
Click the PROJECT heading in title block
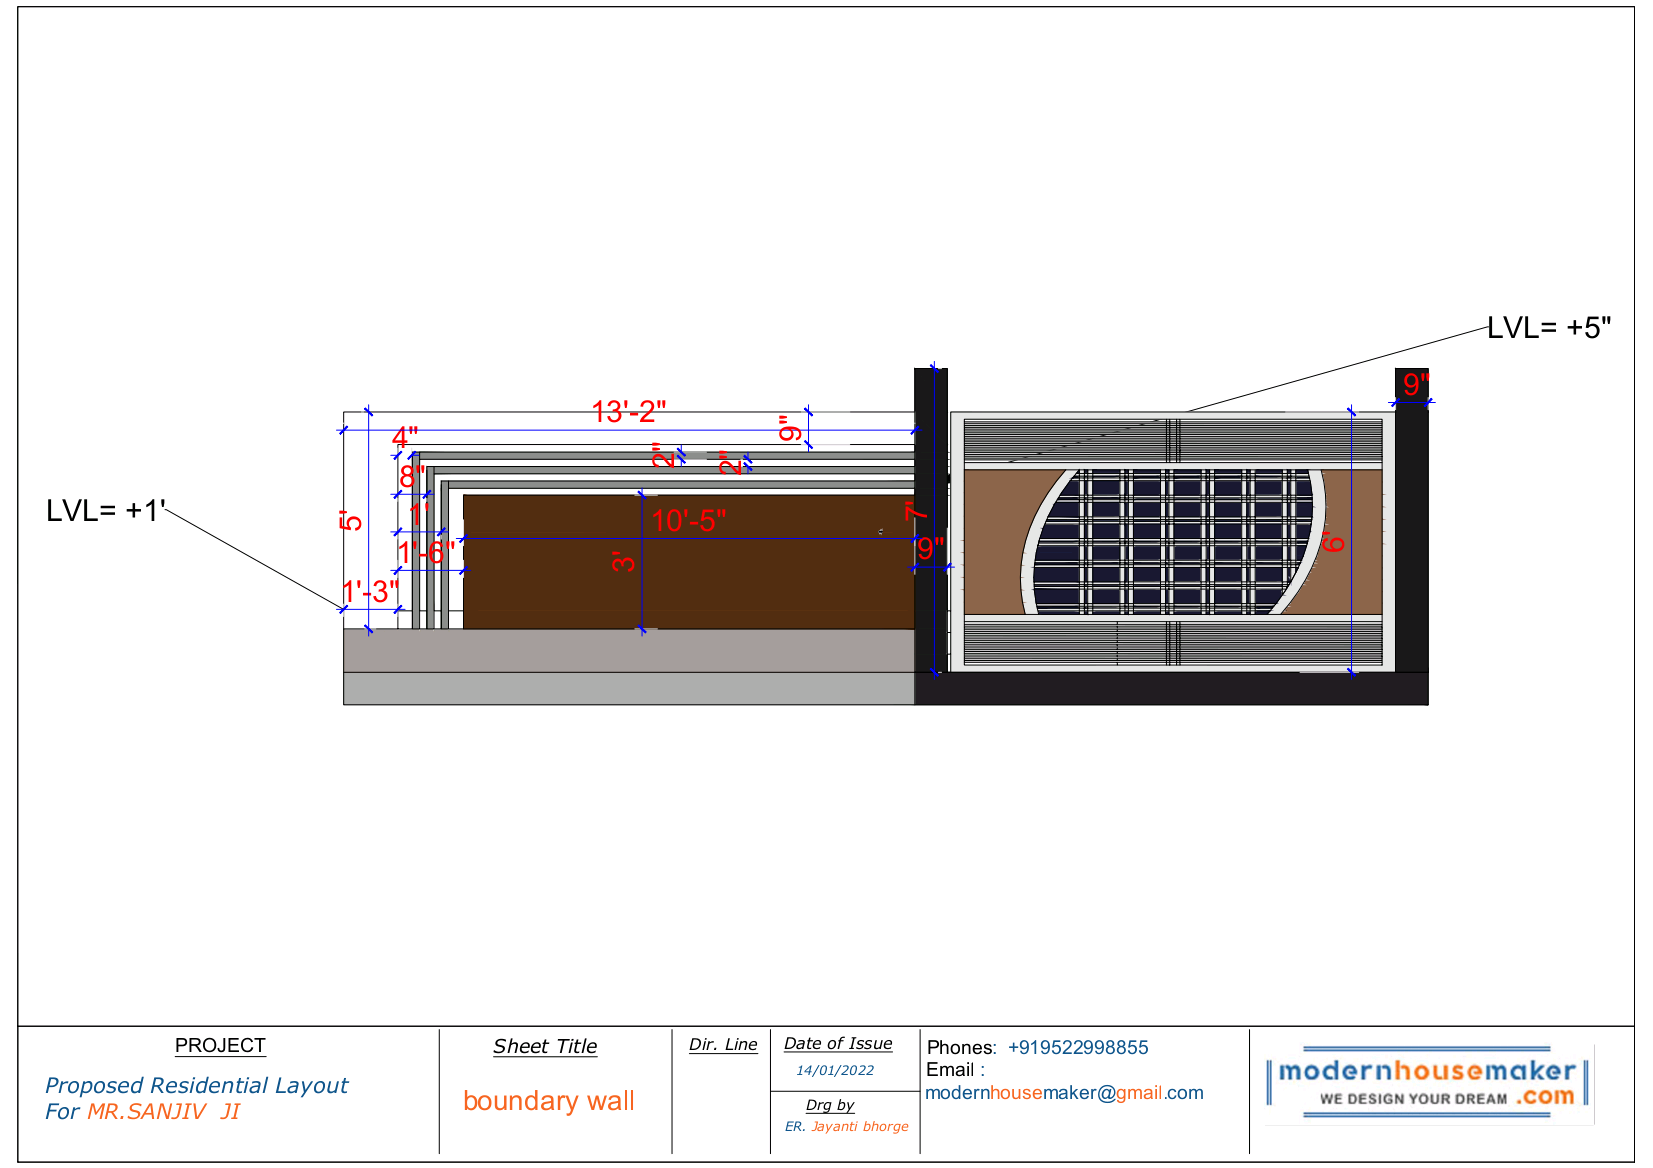pyautogui.click(x=220, y=1045)
